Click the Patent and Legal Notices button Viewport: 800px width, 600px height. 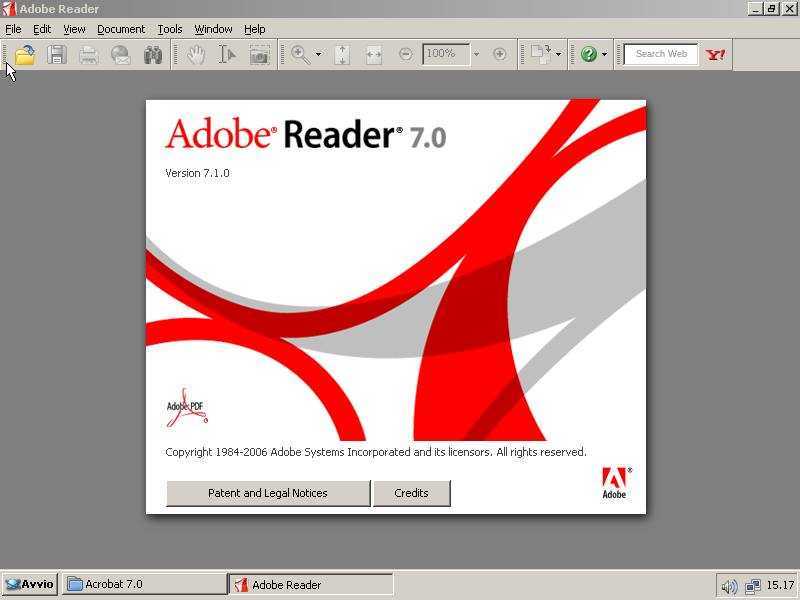click(268, 493)
